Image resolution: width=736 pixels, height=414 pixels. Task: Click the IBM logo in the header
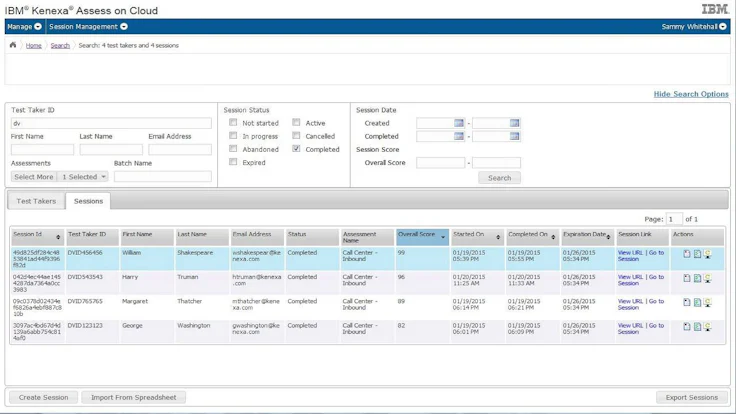(x=715, y=9)
